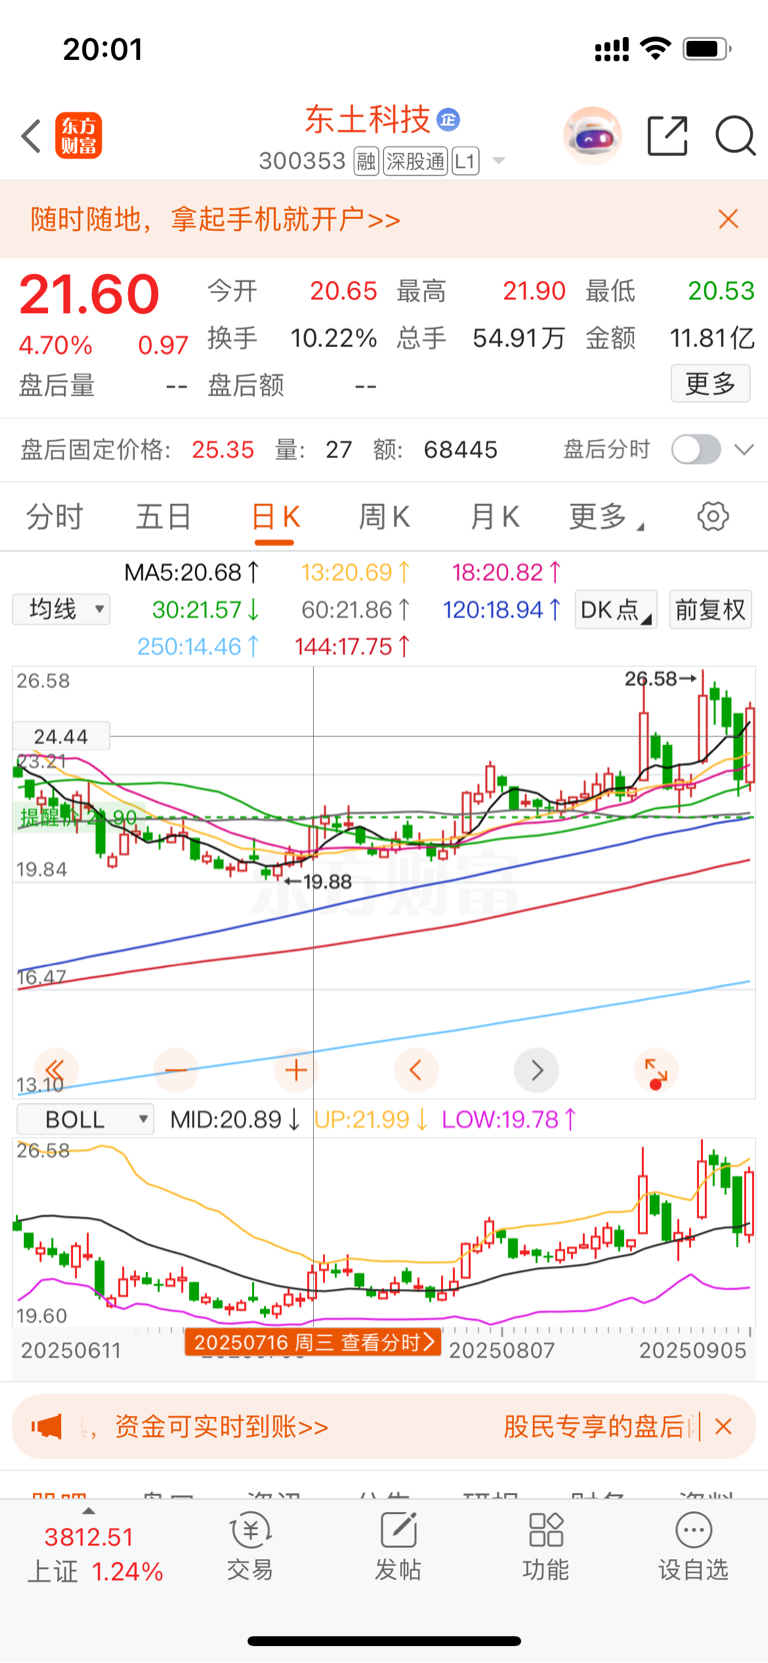Tap the 26.58 high point marker
The height and width of the screenshot is (1663, 768).
660,679
